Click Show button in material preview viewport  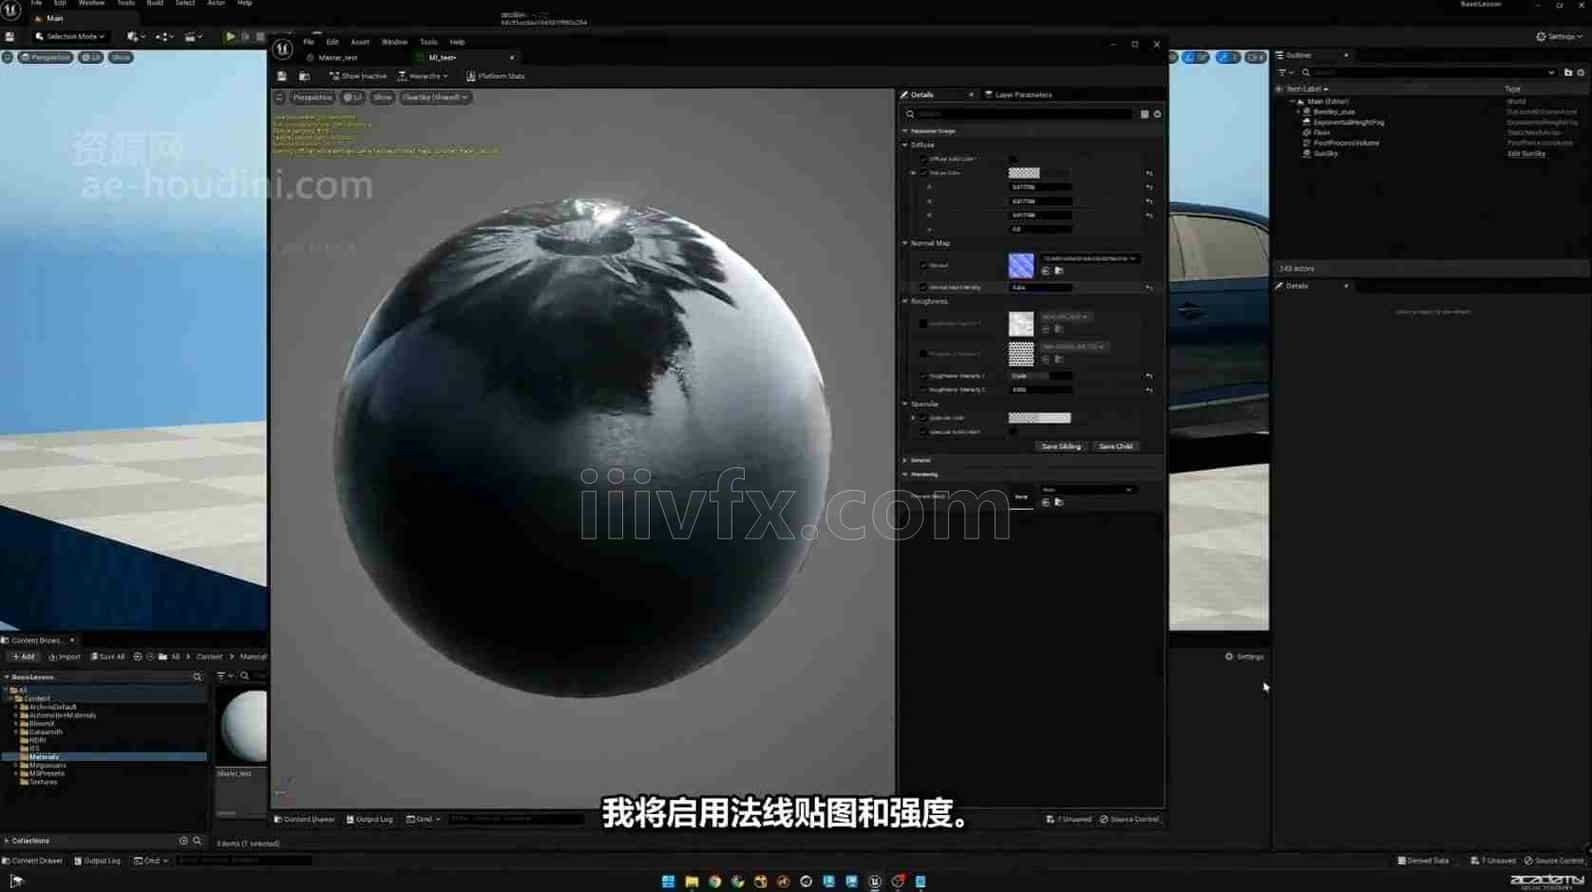pyautogui.click(x=382, y=98)
